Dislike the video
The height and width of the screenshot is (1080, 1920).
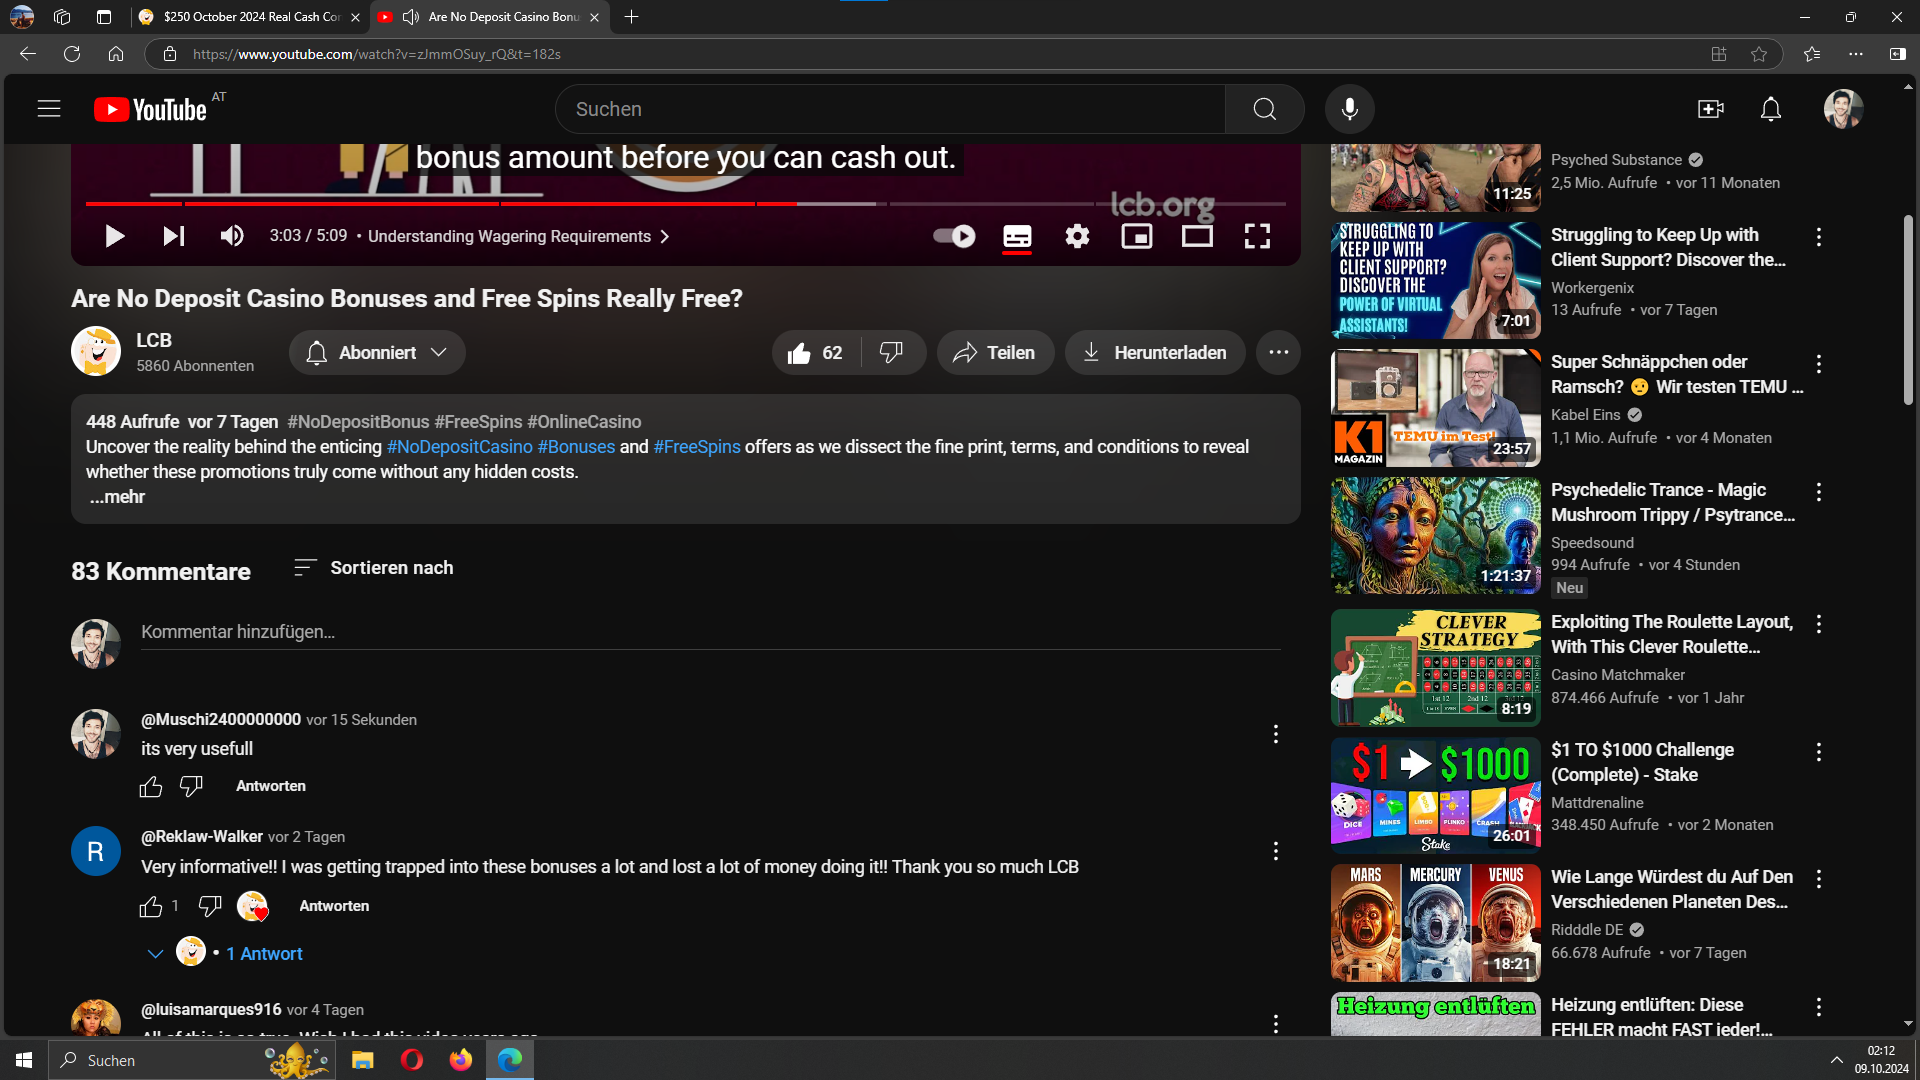click(891, 353)
